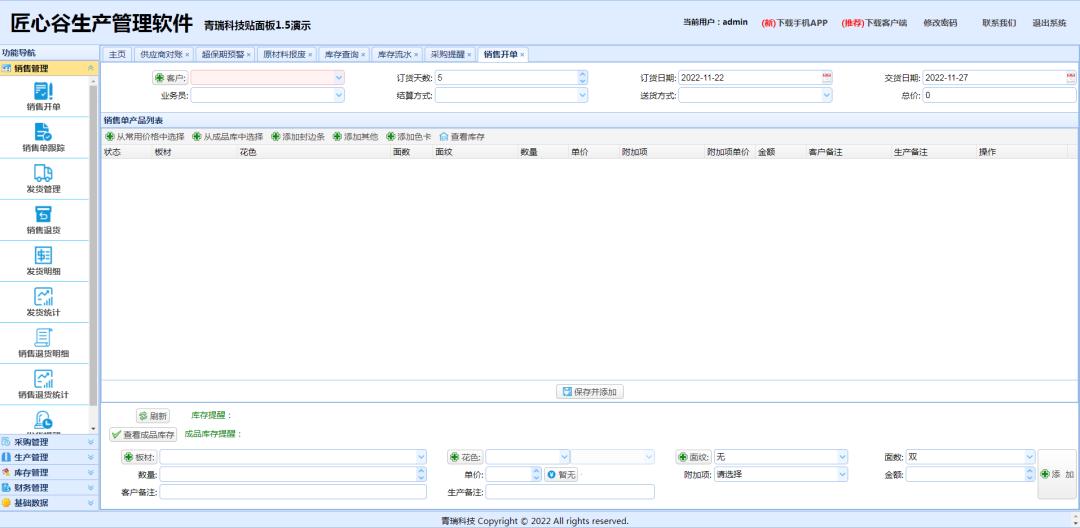Open the 结算方式 dropdown
This screenshot has height=528, width=1080.
583,96
